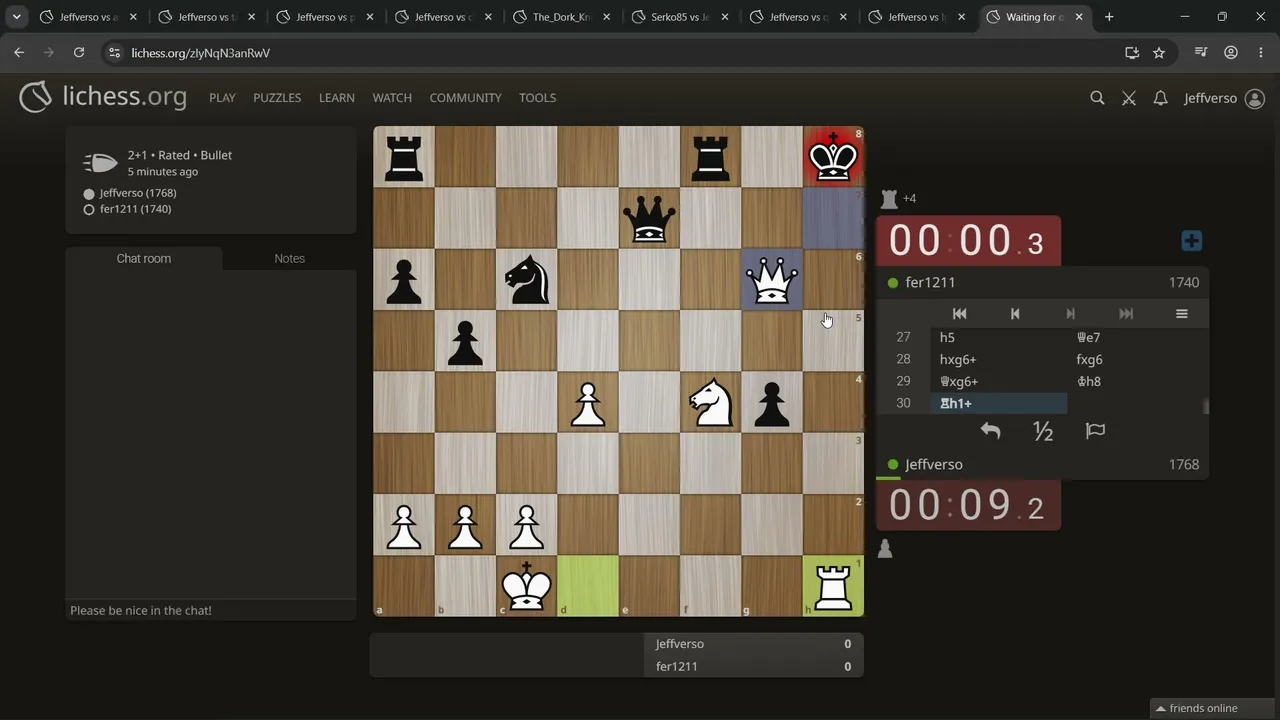
Task: Click the white queen on g6
Action: [x=772, y=279]
